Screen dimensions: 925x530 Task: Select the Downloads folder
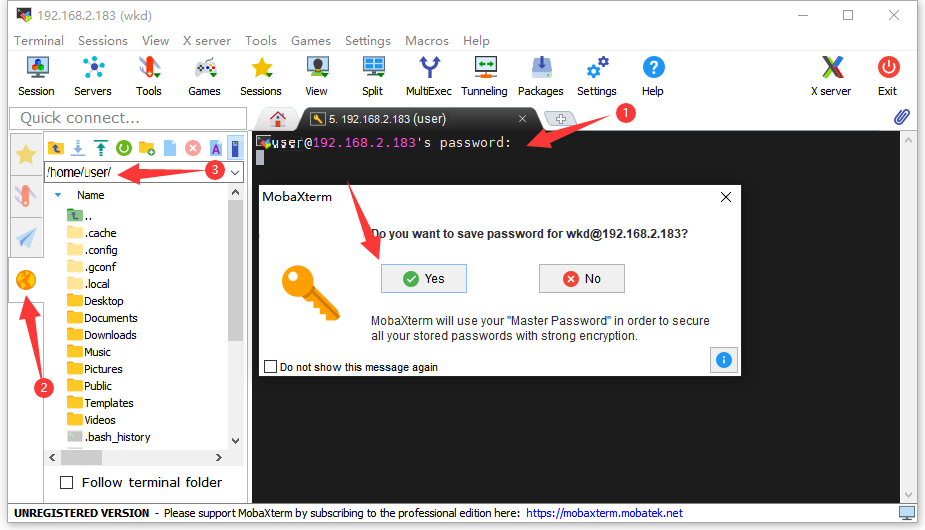click(101, 335)
